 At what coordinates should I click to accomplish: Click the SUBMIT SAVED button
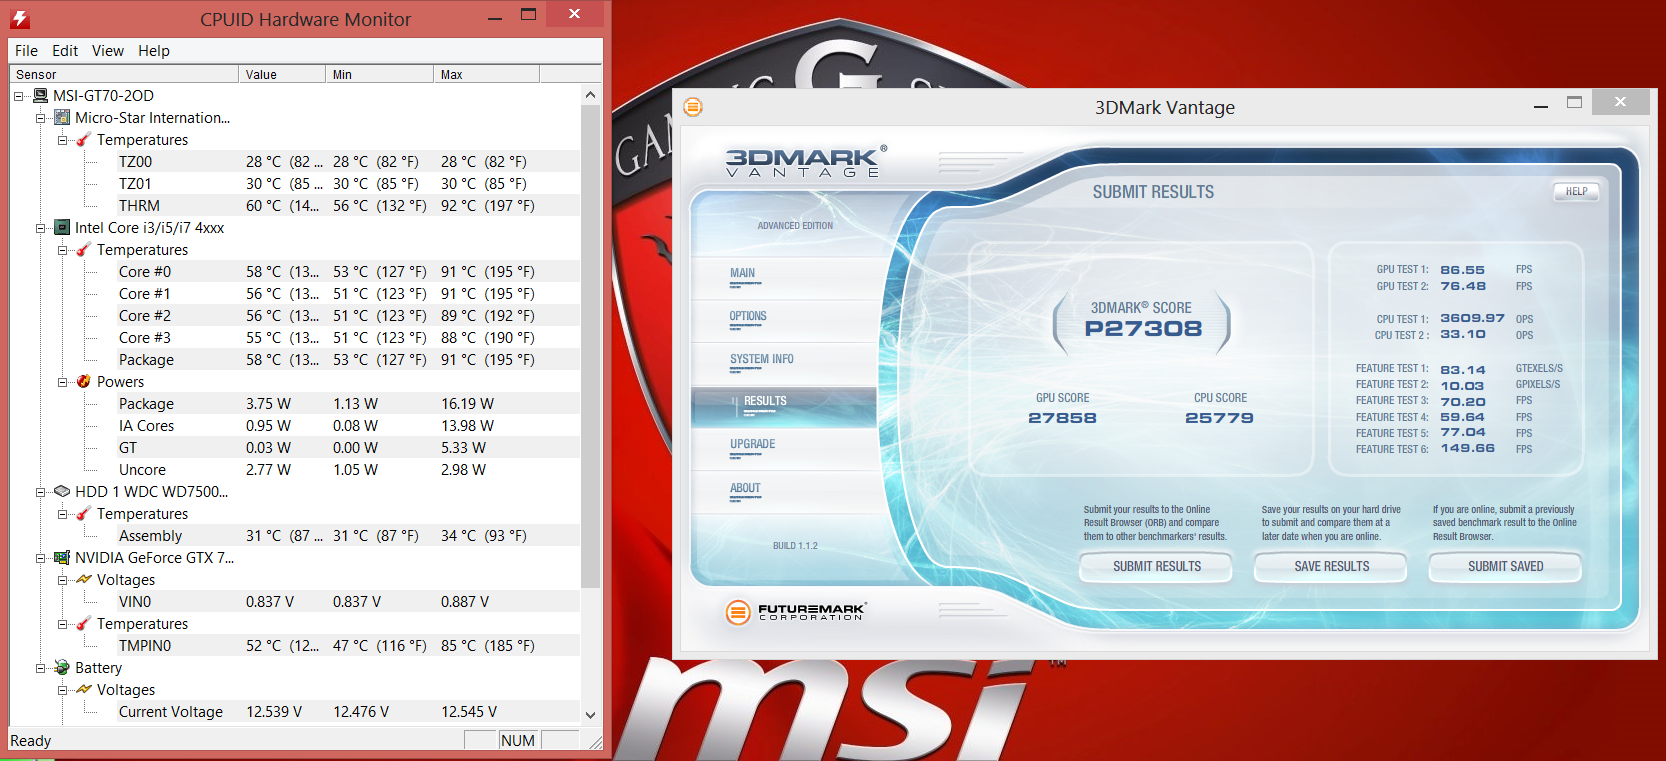click(x=1506, y=567)
